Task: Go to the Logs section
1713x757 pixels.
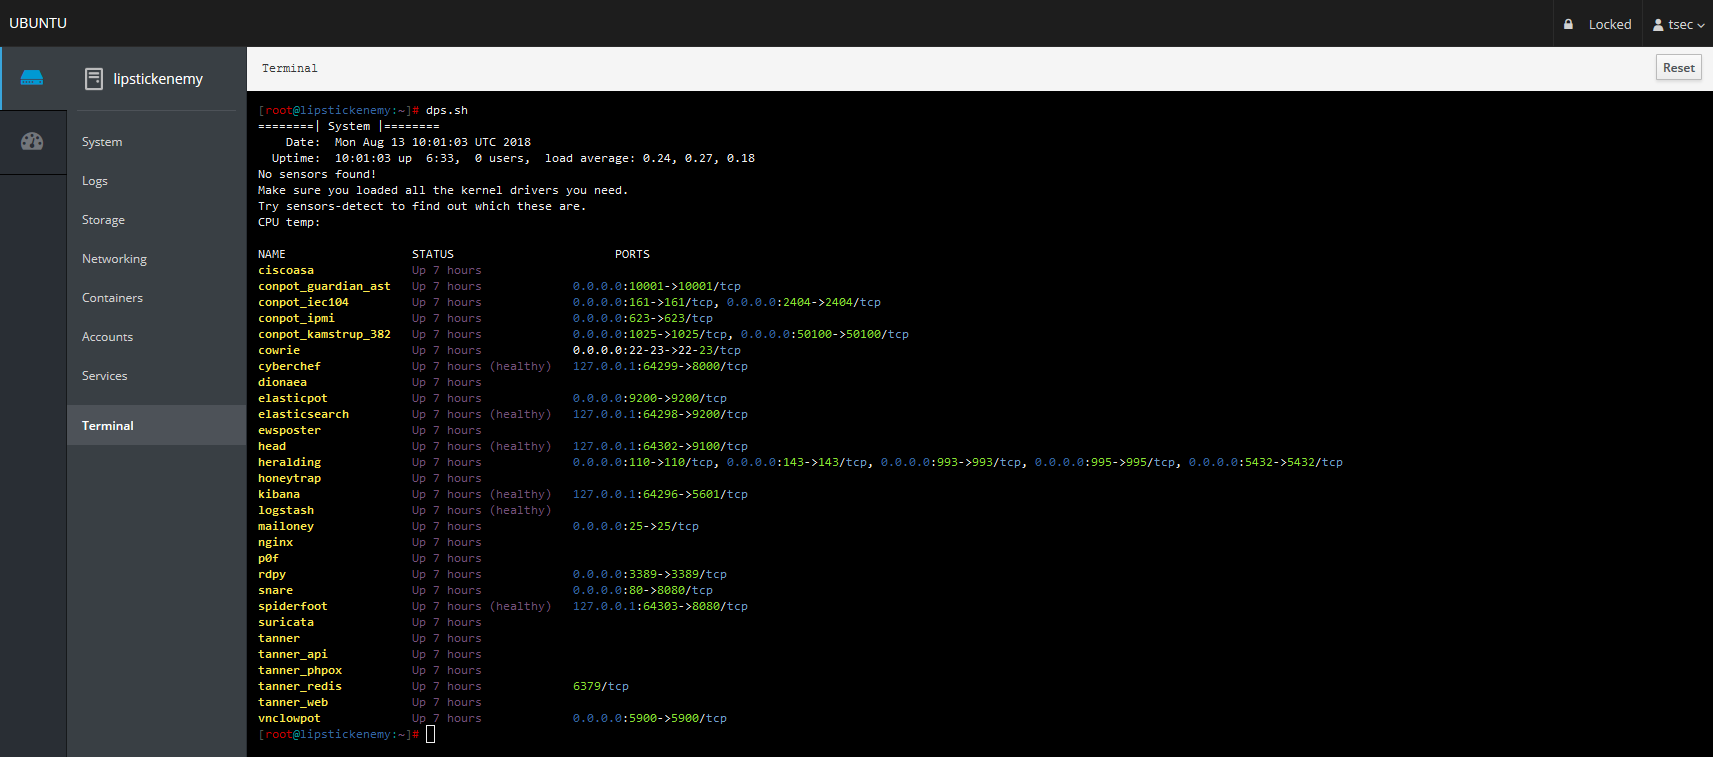Action: click(x=95, y=181)
